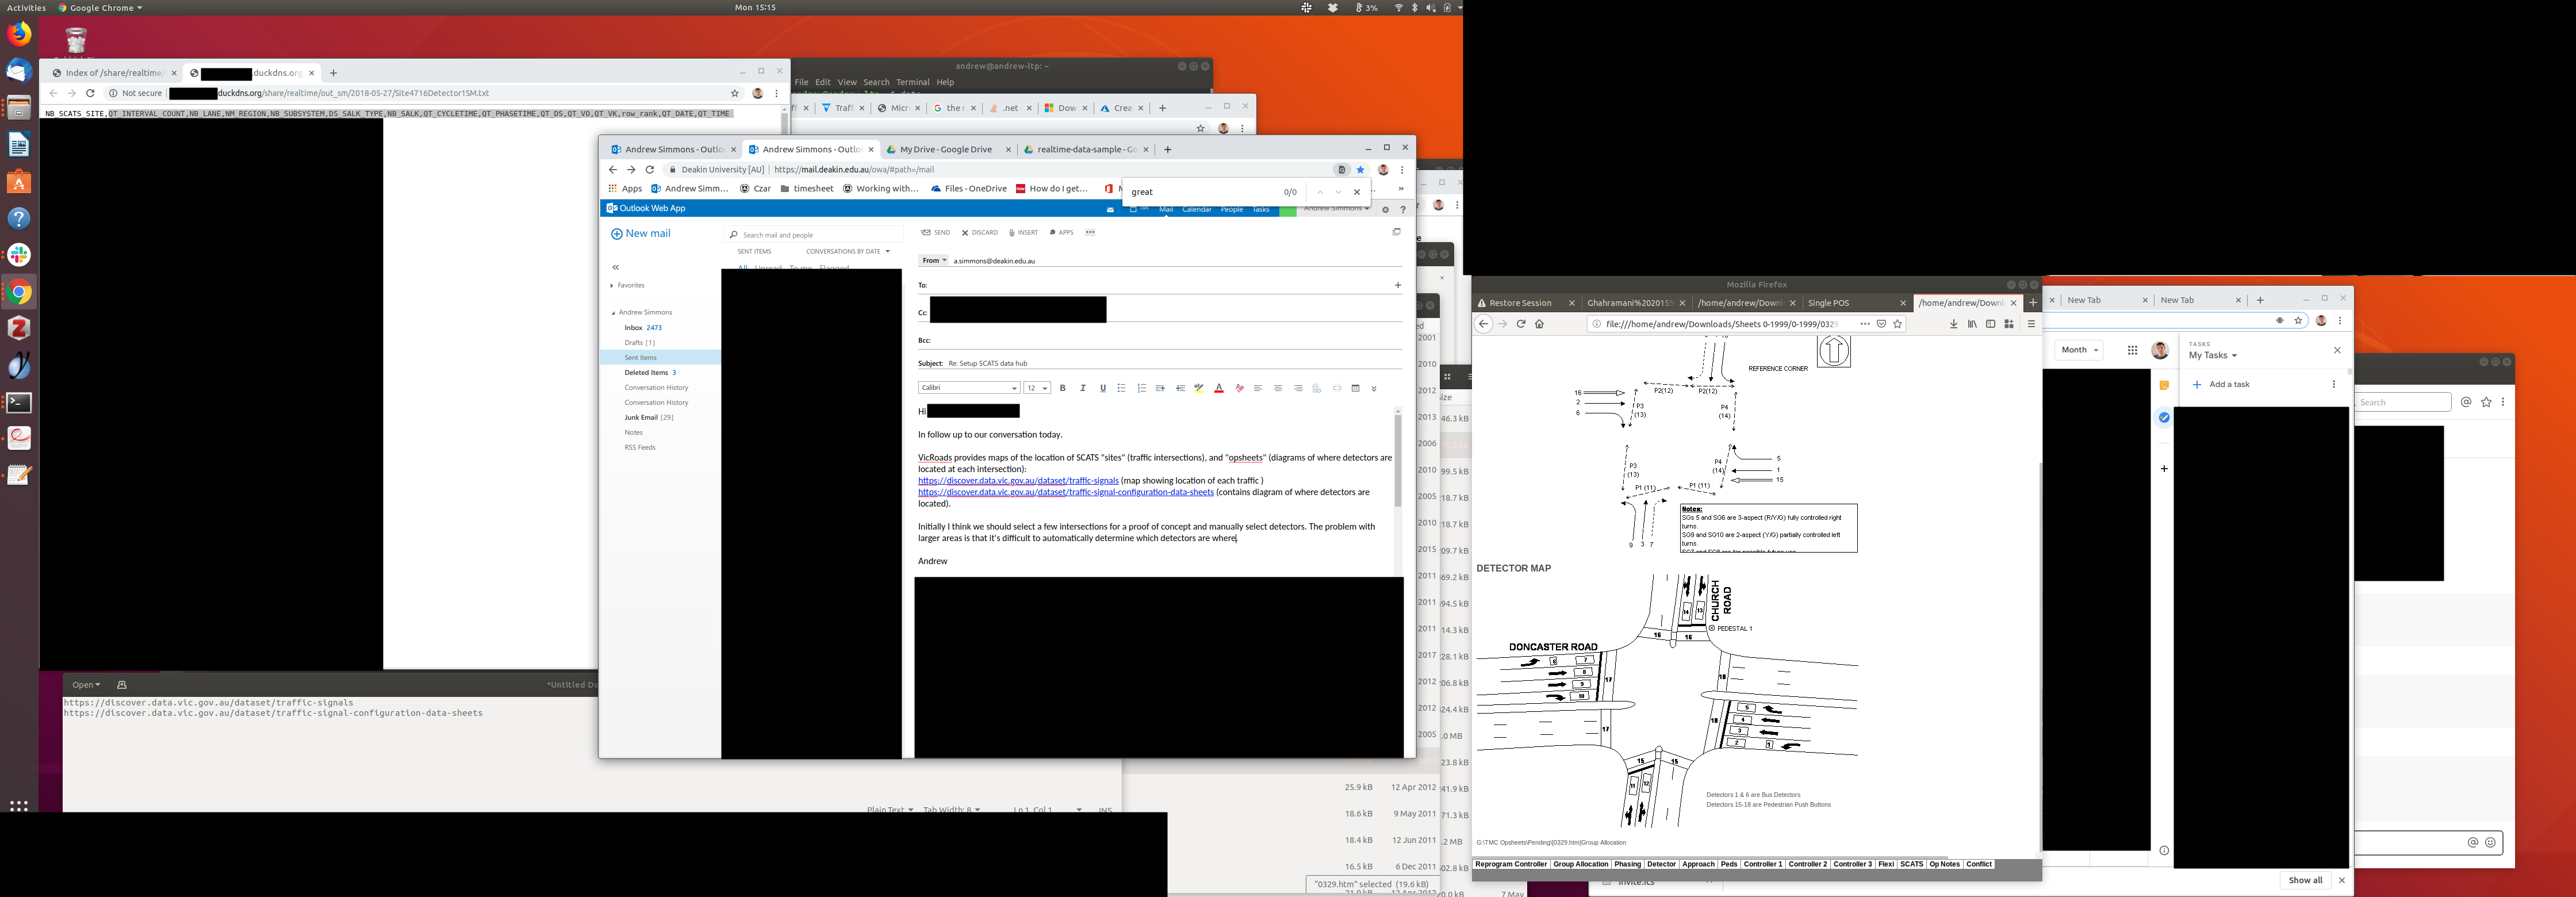Click the Insert table icon
Screen dimensions: 2576x897
1355,388
